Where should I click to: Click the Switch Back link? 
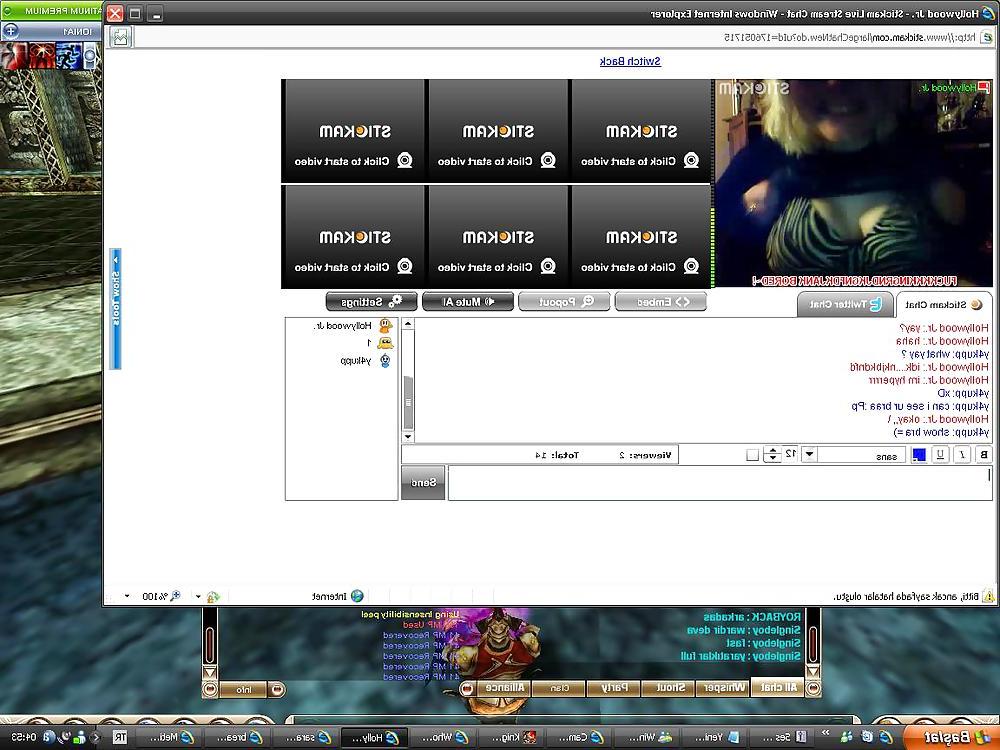[630, 61]
